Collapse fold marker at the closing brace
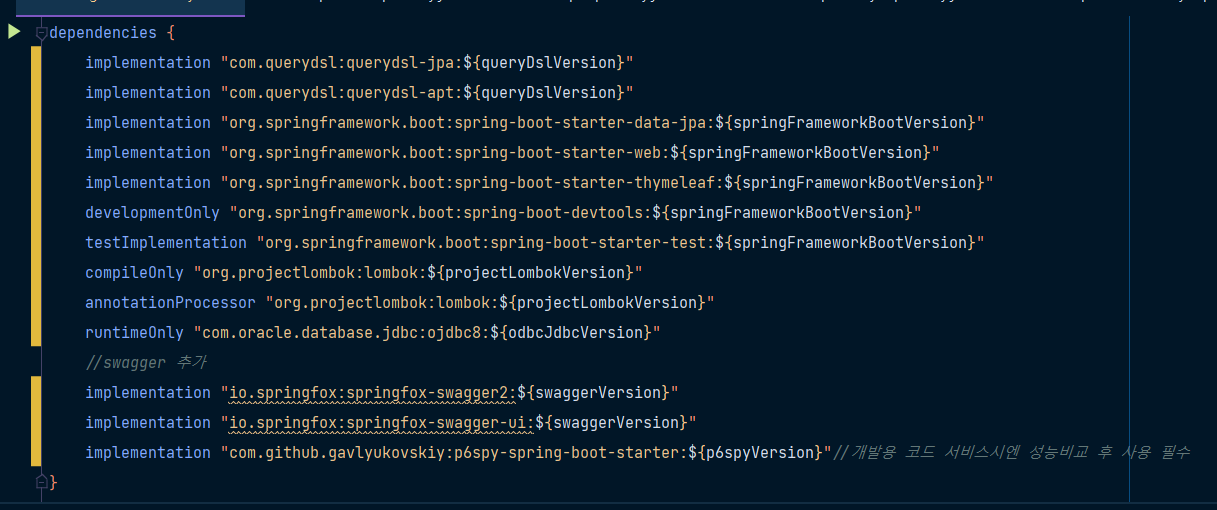Viewport: 1217px width, 510px height. tap(41, 482)
